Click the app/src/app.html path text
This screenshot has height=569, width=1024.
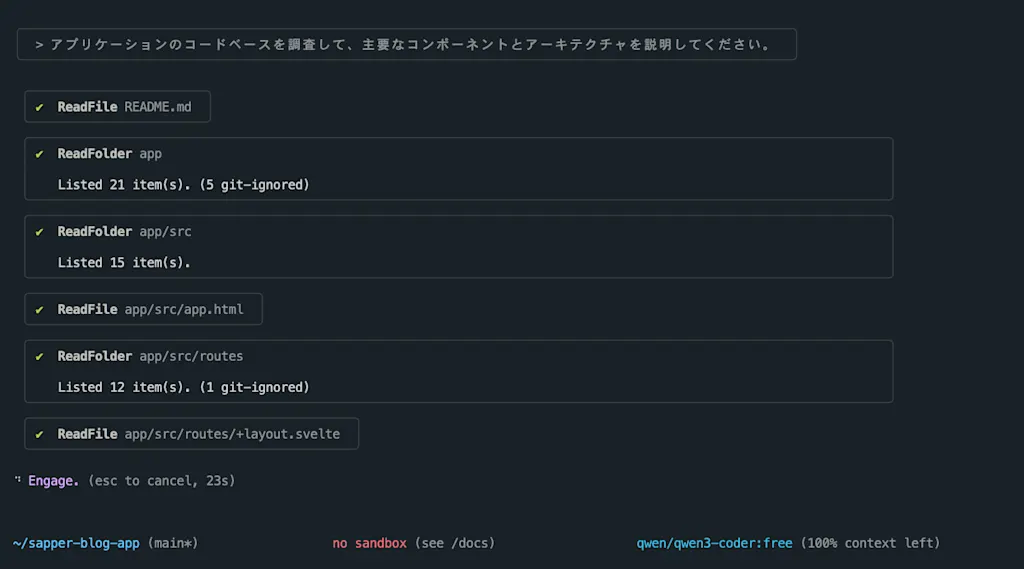point(184,309)
